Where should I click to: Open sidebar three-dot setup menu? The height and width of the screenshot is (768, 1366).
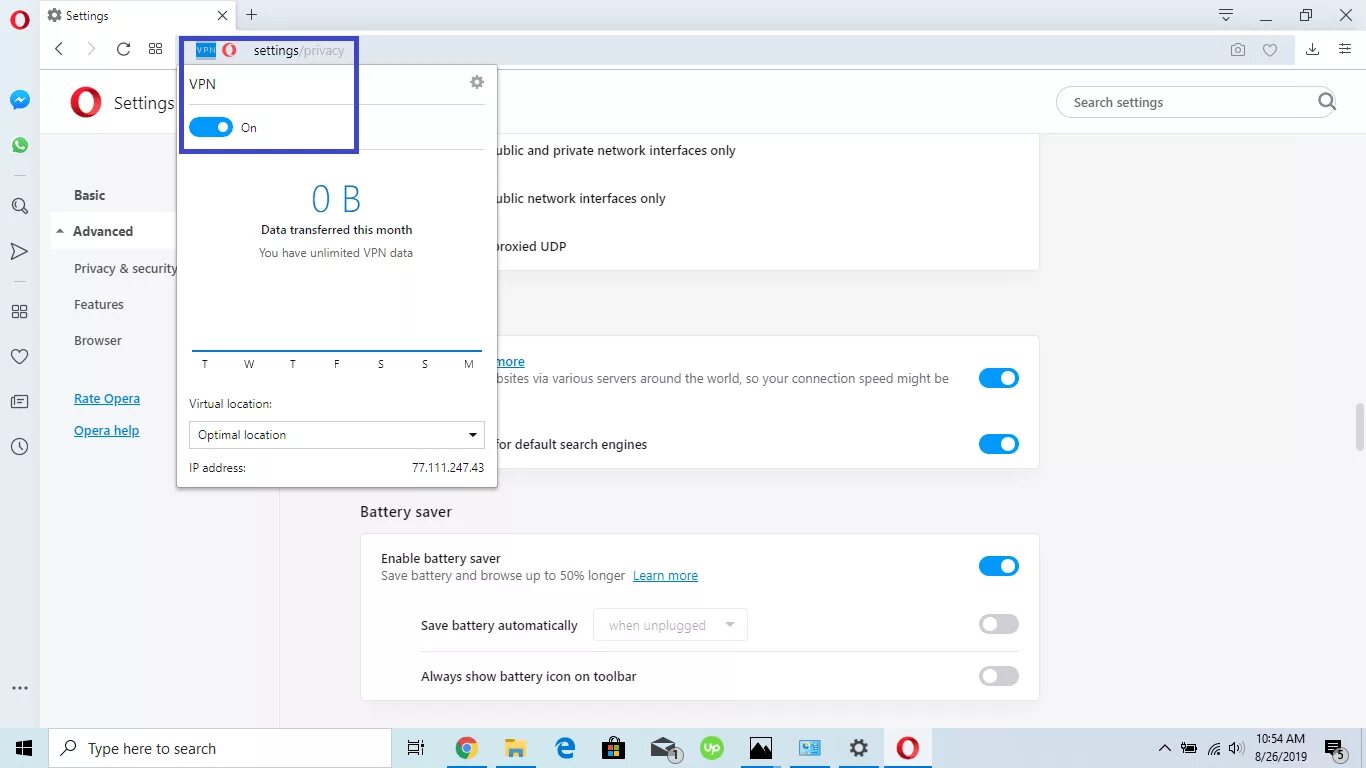coord(20,688)
